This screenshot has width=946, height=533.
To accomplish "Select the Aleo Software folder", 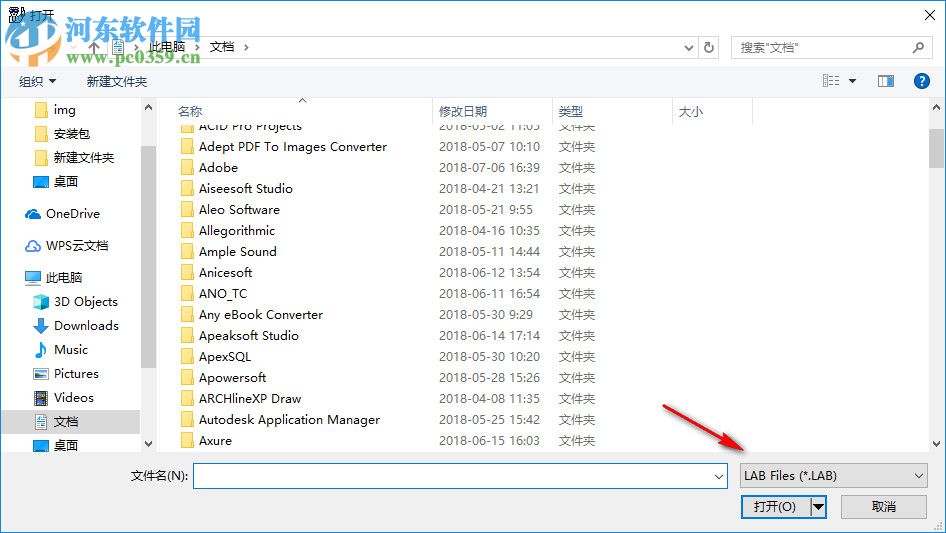I will click(x=240, y=210).
